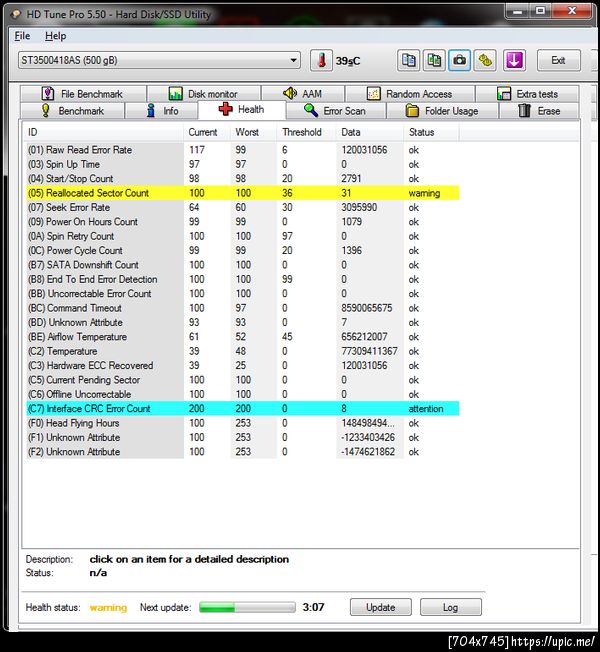Image resolution: width=600 pixels, height=652 pixels.
Task: Select the Spin Retry Count row
Action: click(x=243, y=236)
